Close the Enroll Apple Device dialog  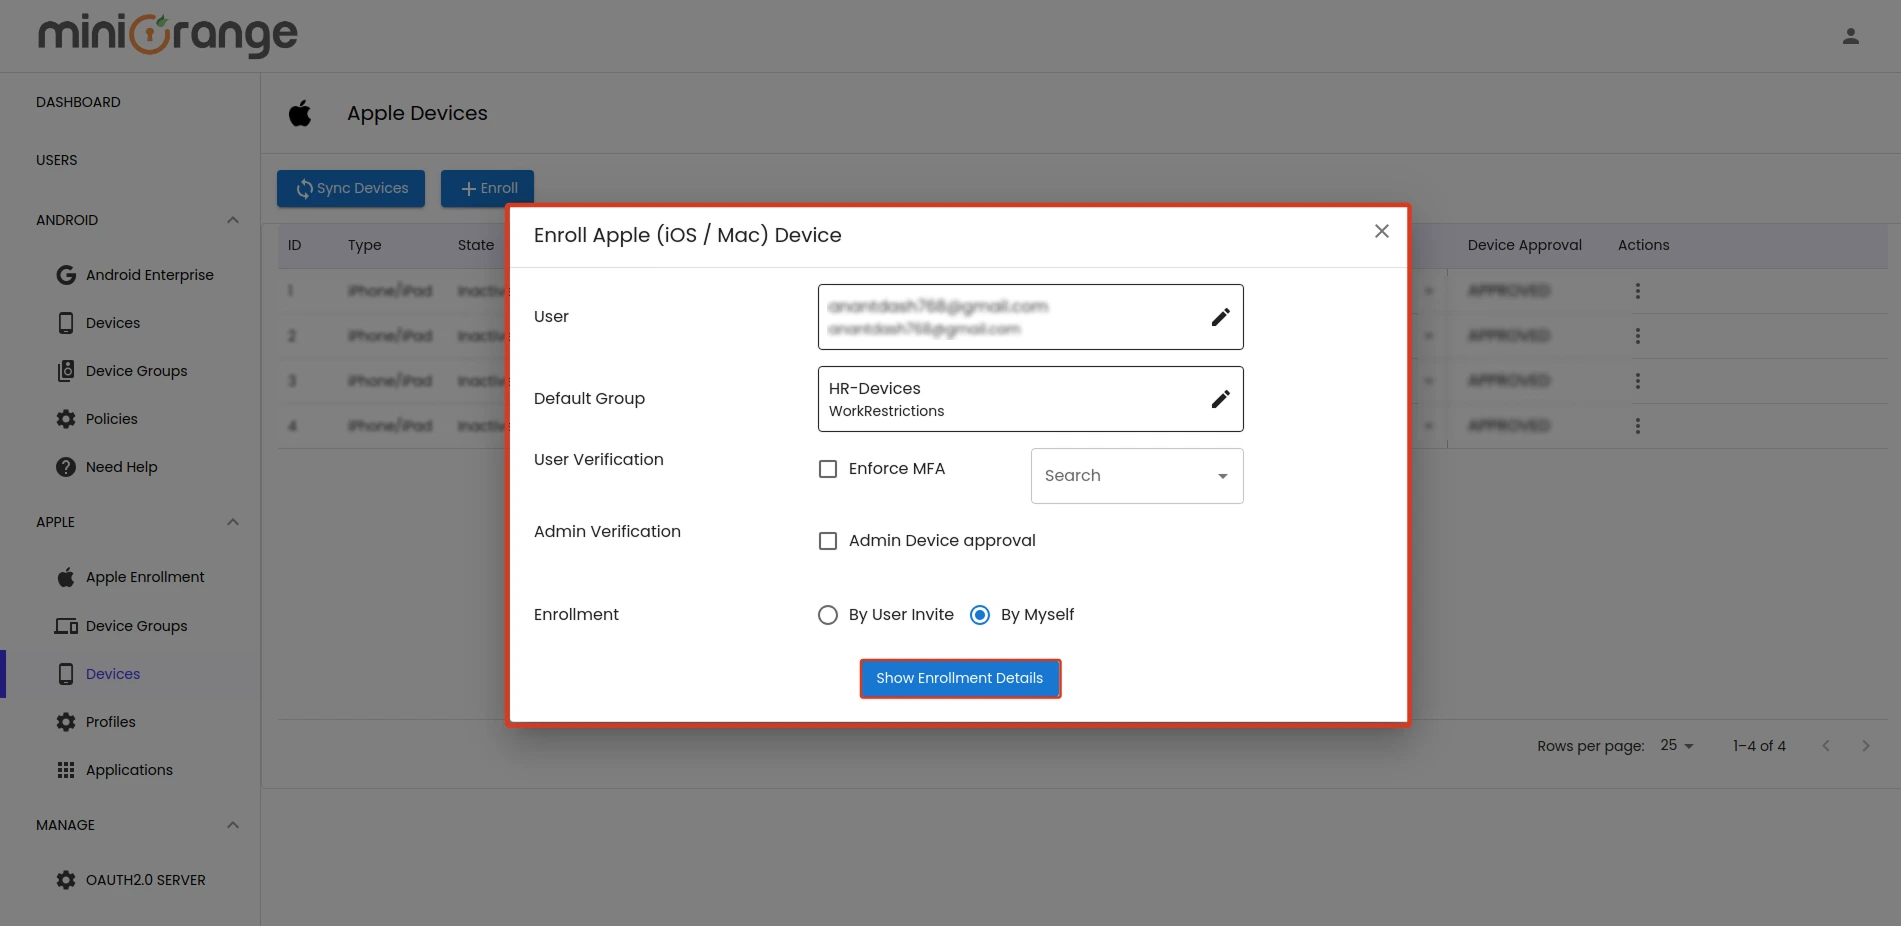tap(1381, 231)
